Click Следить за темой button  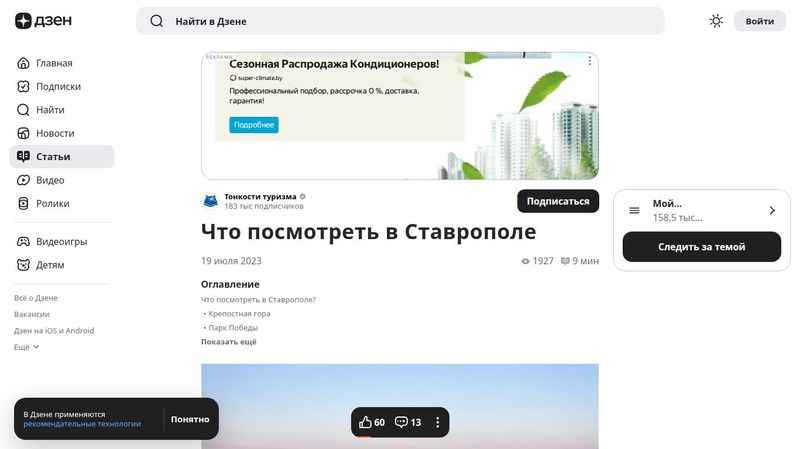pos(701,247)
